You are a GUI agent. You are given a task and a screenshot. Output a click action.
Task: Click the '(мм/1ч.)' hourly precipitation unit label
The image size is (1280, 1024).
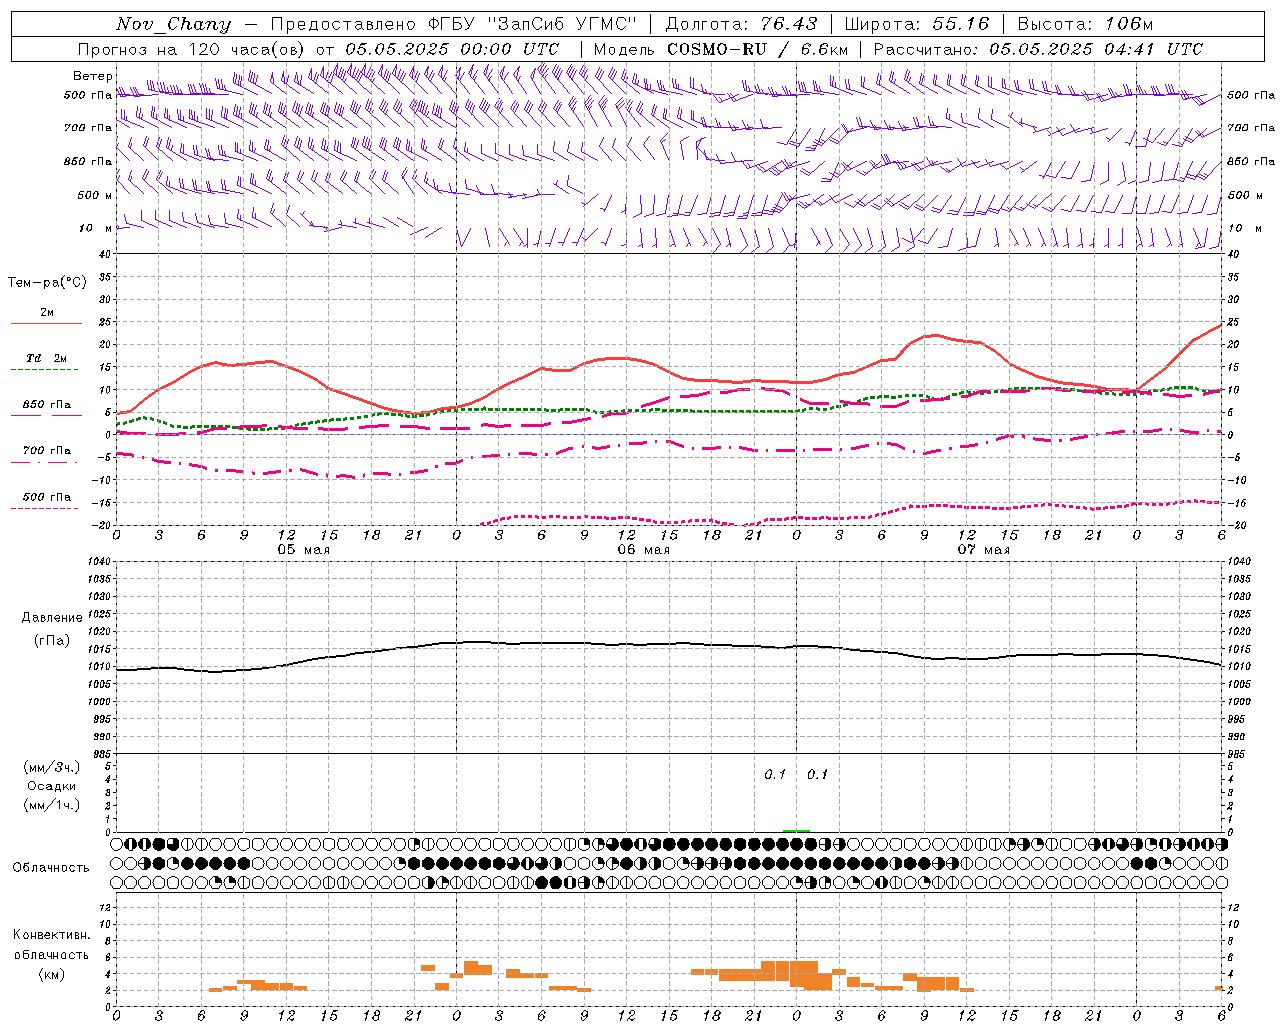coord(51,805)
